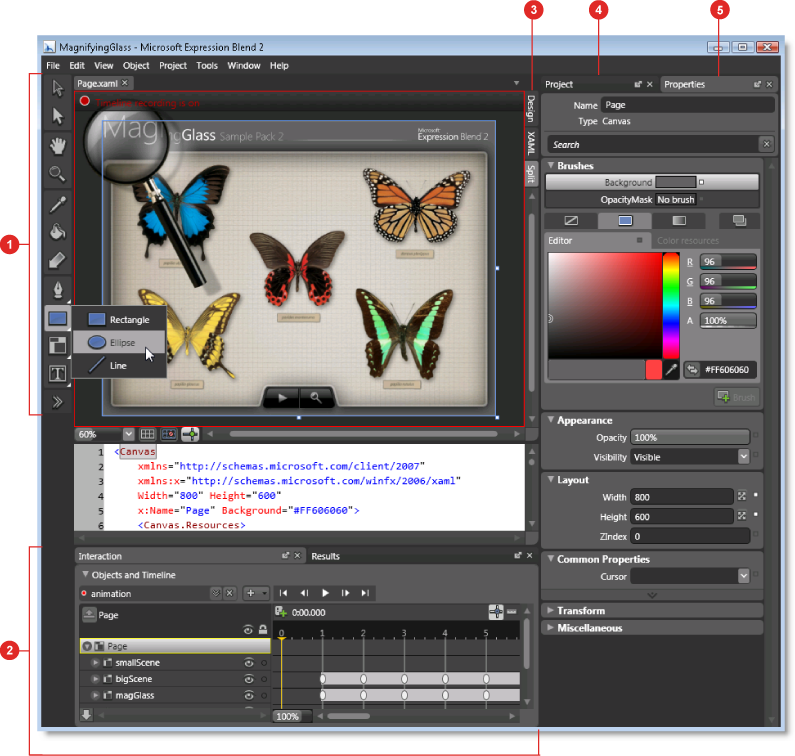Click the Name field containing Page
This screenshot has width=795, height=756.
pos(688,105)
